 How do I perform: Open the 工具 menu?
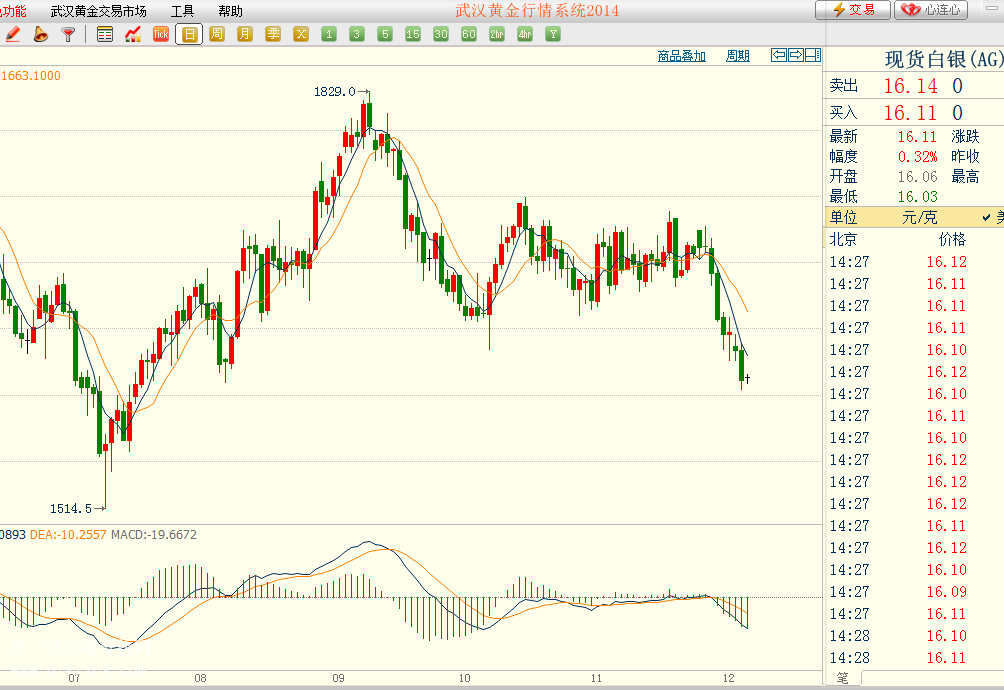point(182,11)
